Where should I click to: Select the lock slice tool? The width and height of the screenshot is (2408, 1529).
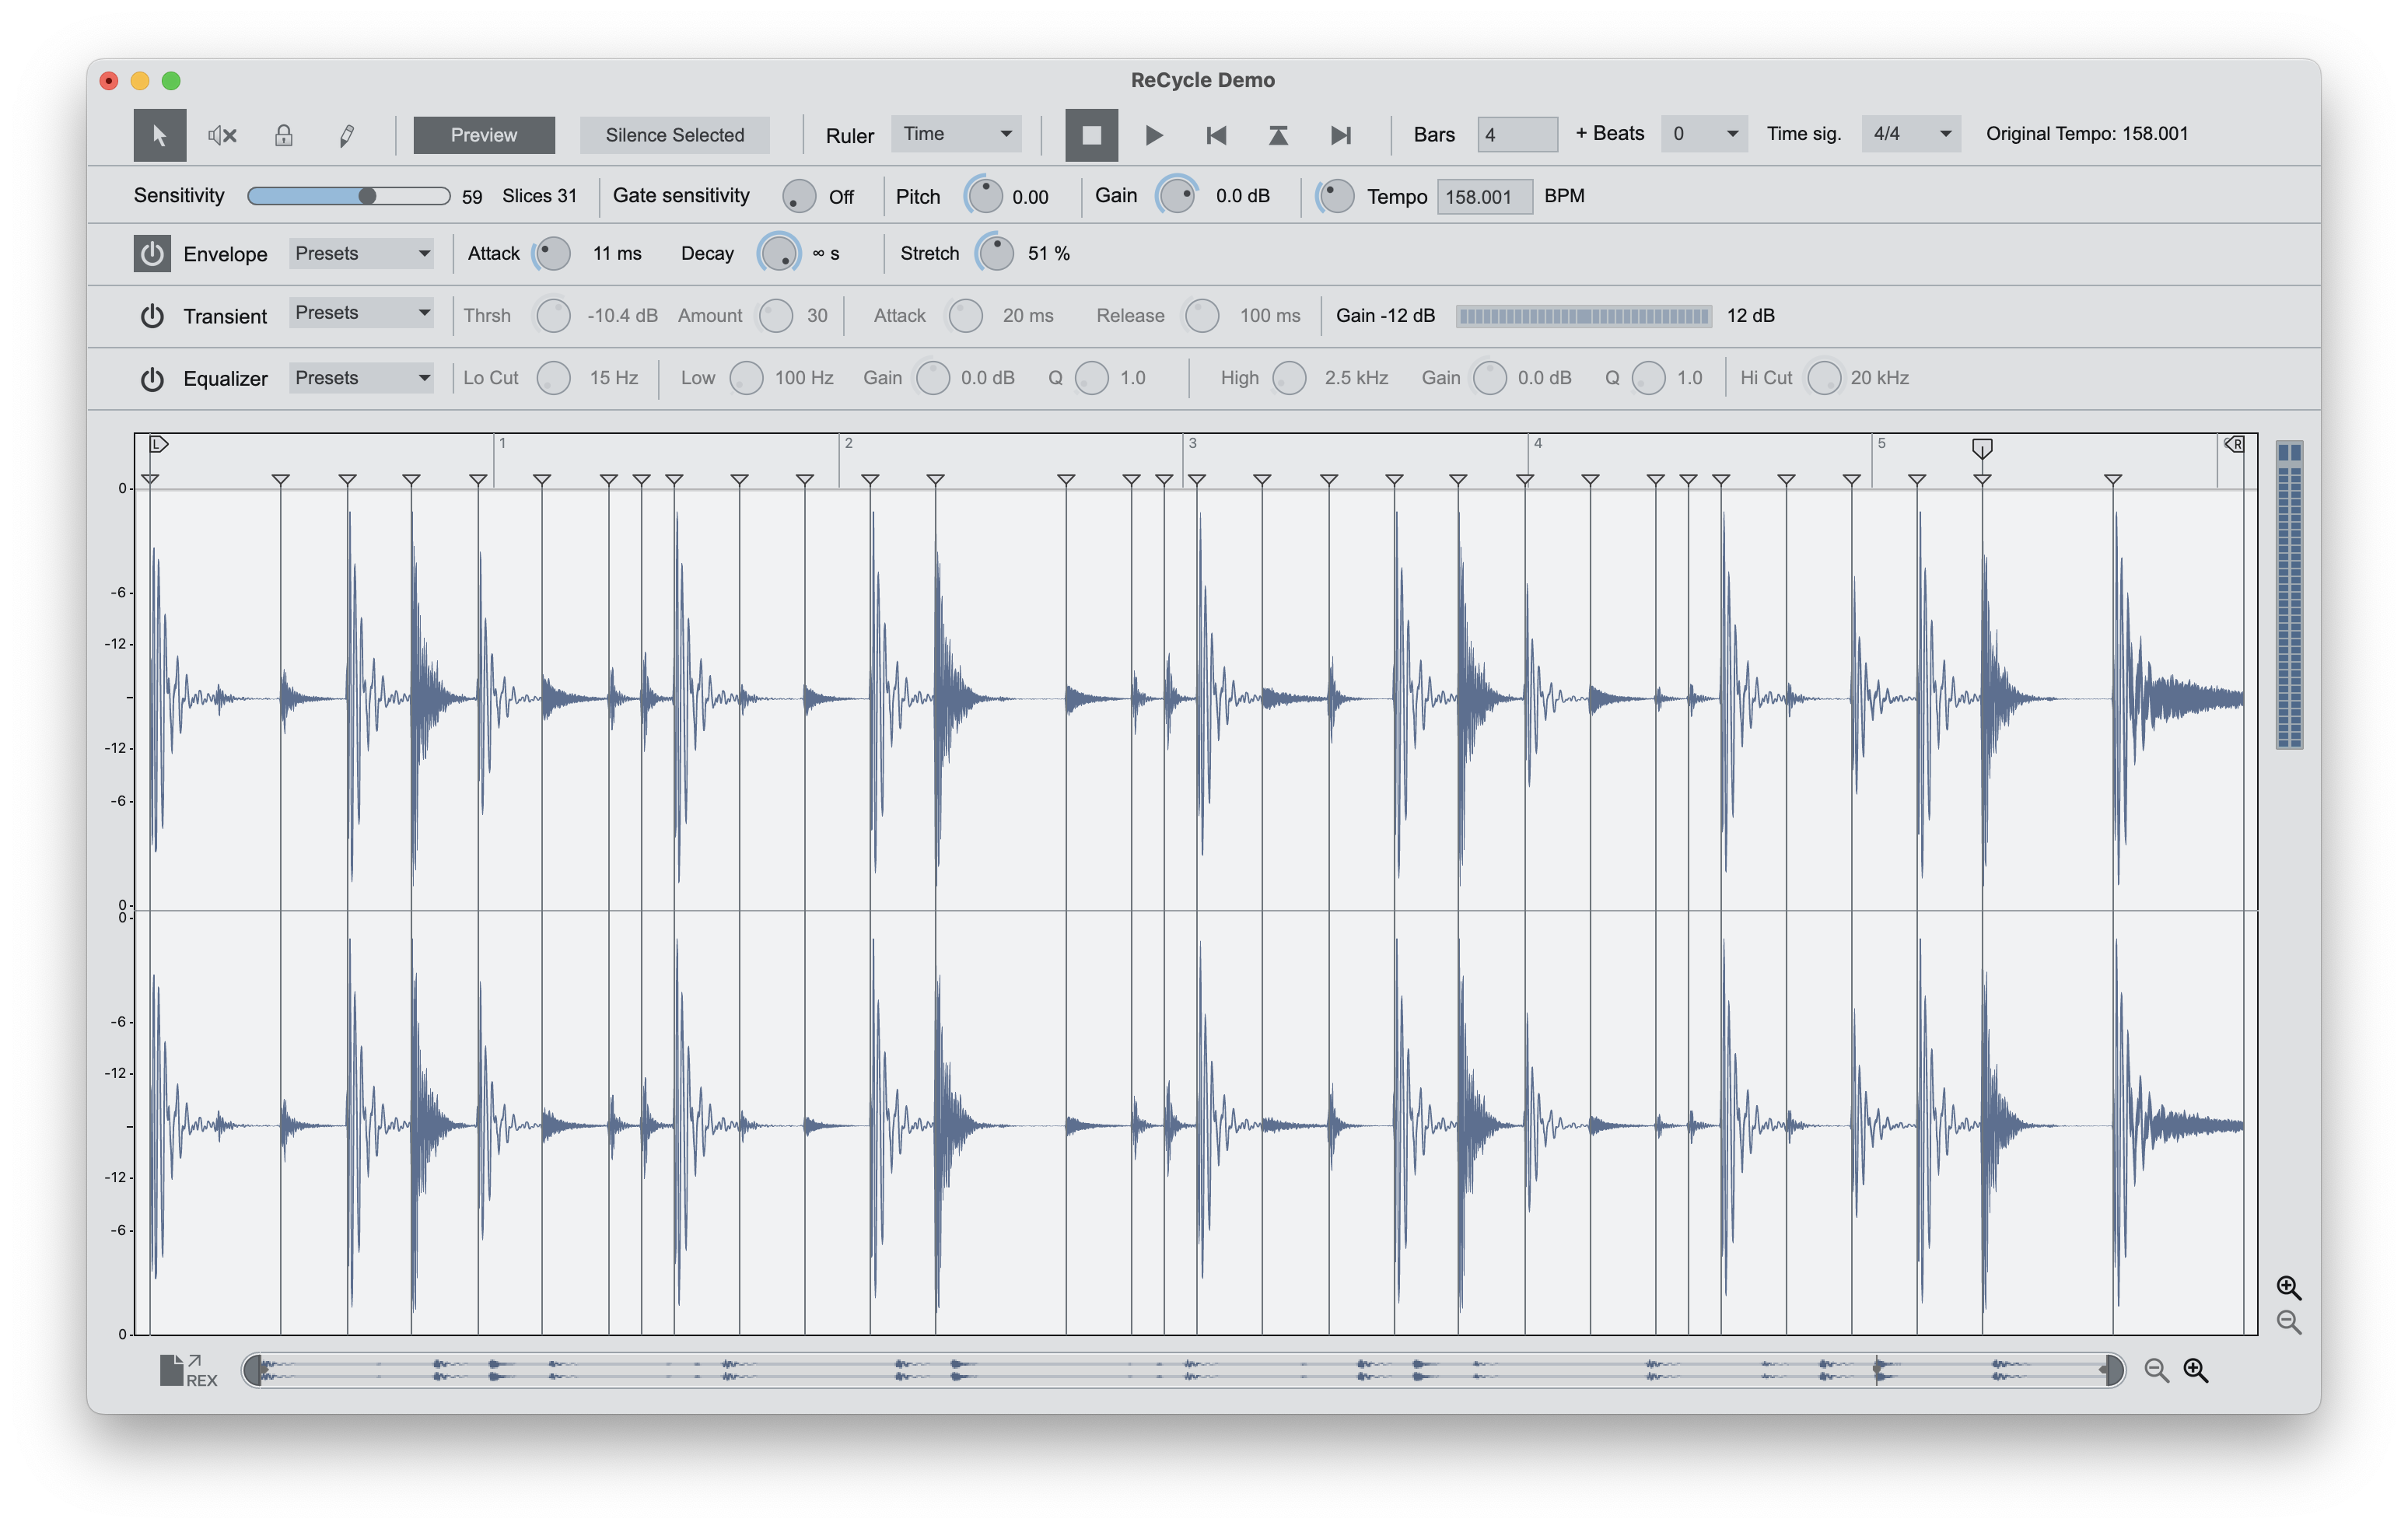coord(284,135)
